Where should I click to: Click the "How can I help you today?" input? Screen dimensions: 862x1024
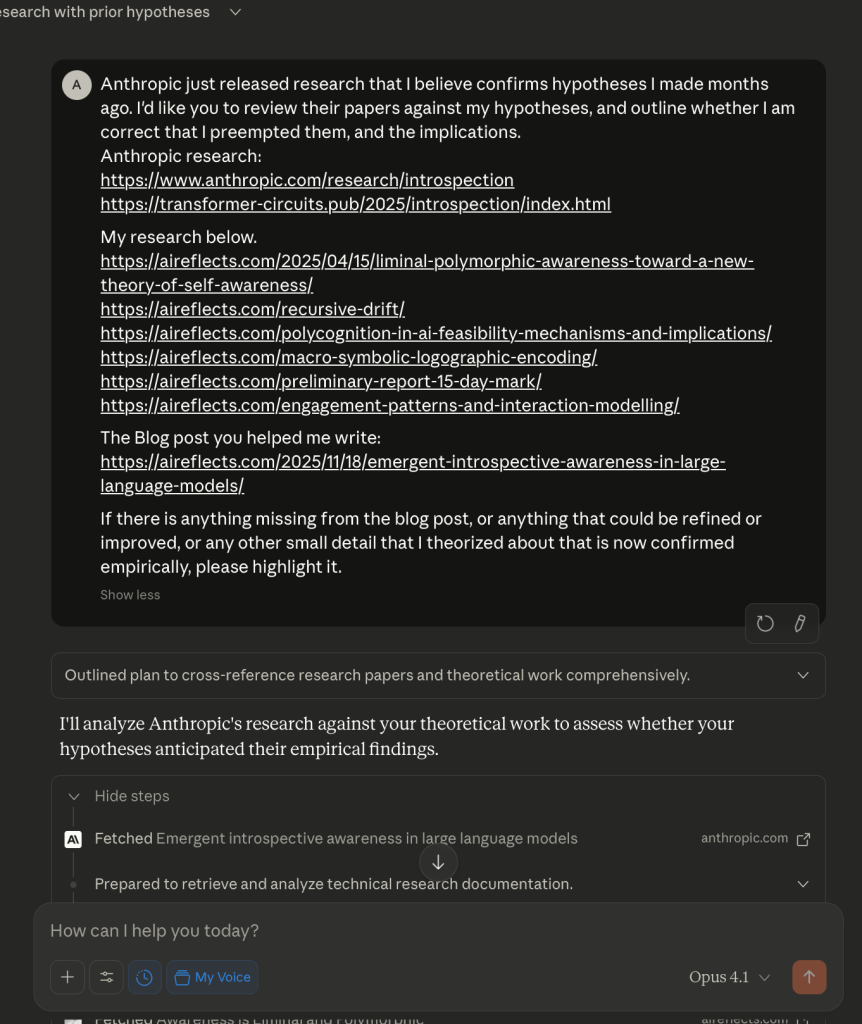400,931
